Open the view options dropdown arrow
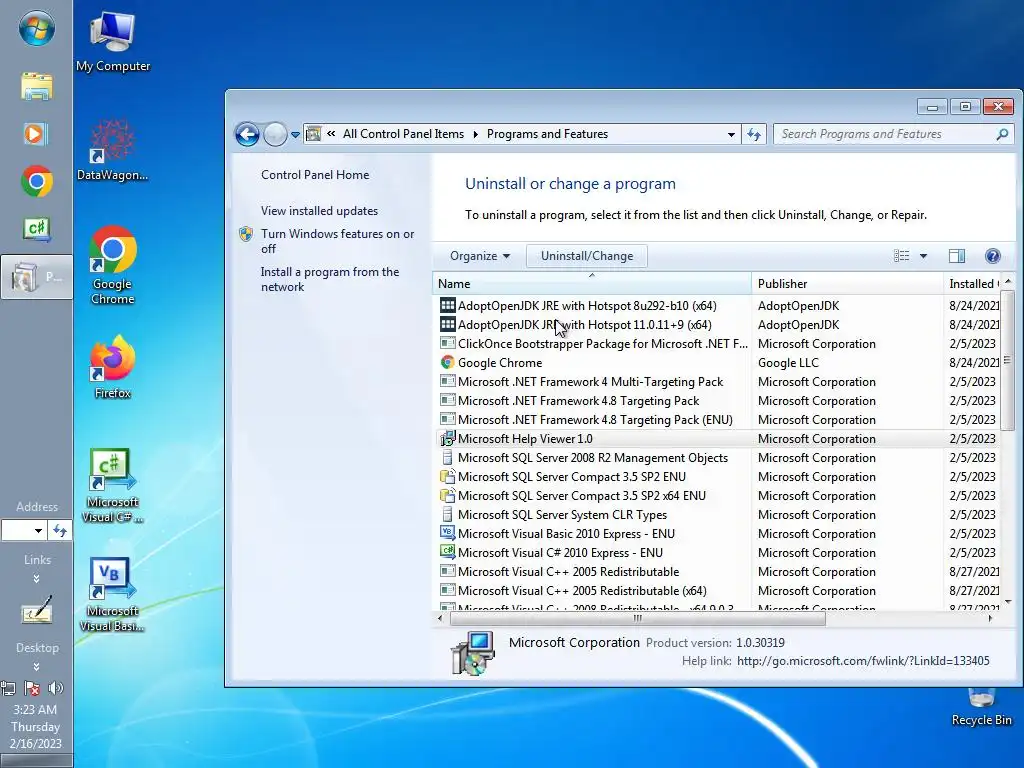 (923, 256)
